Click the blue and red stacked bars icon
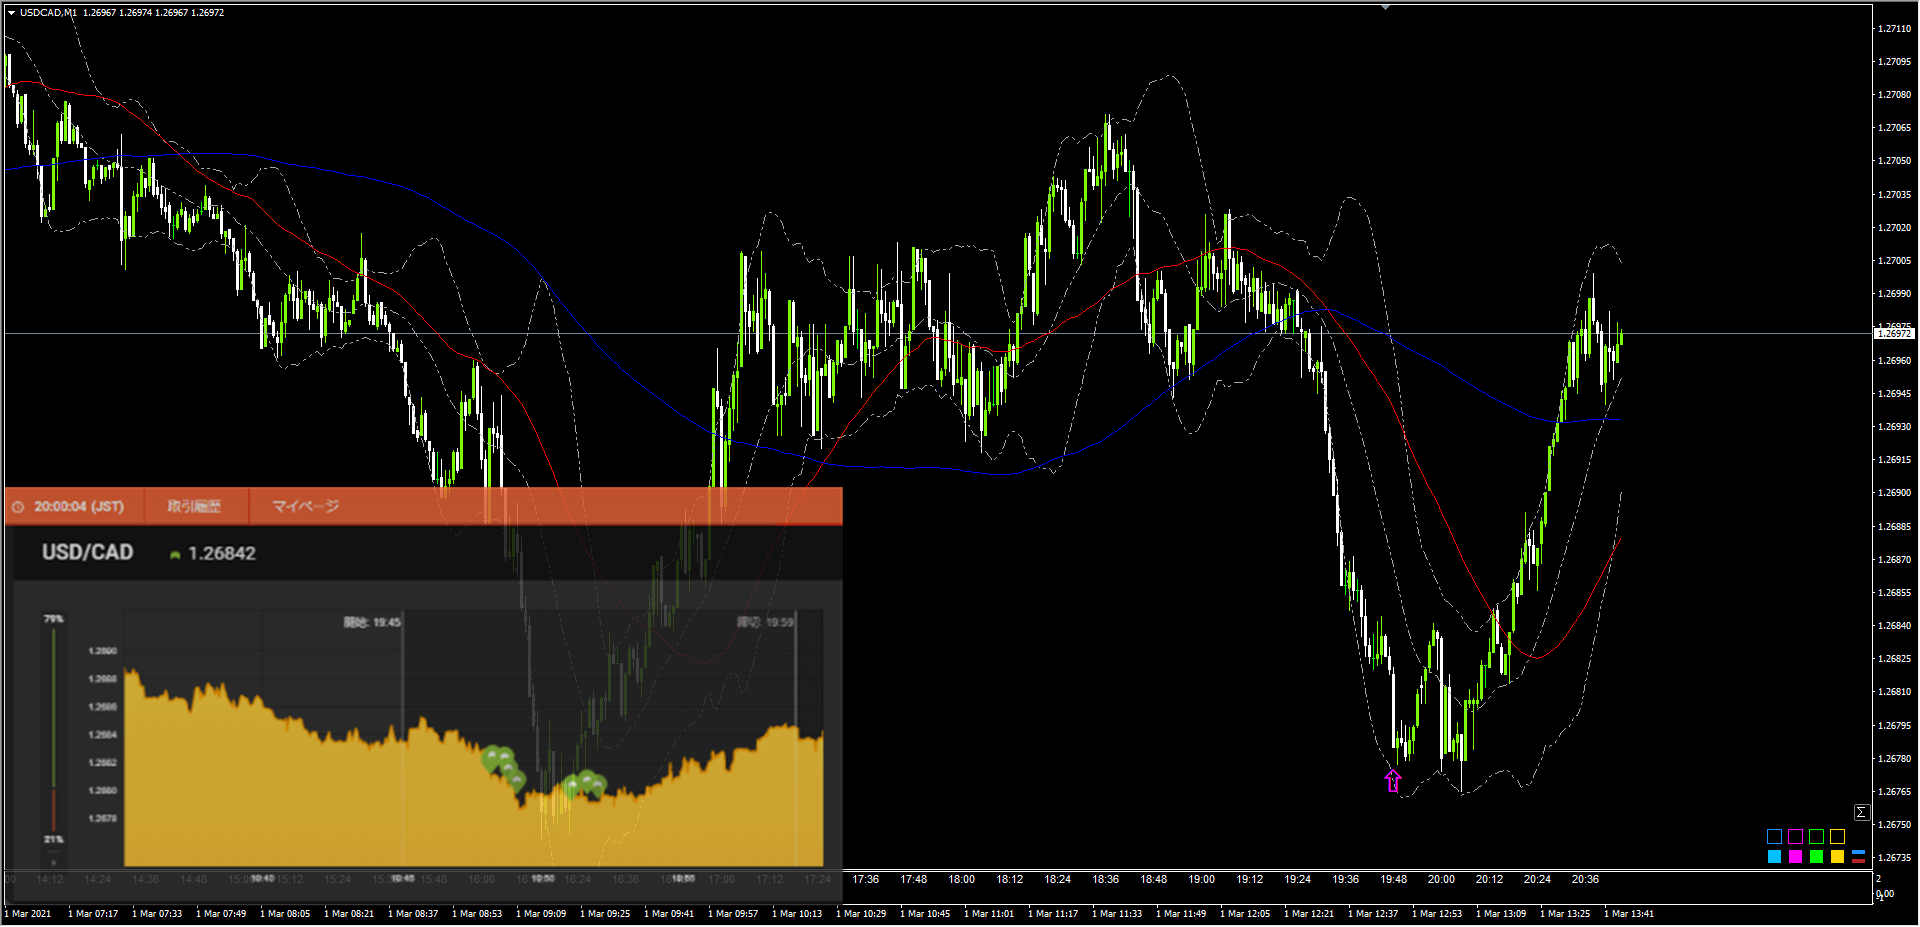 pos(1858,857)
